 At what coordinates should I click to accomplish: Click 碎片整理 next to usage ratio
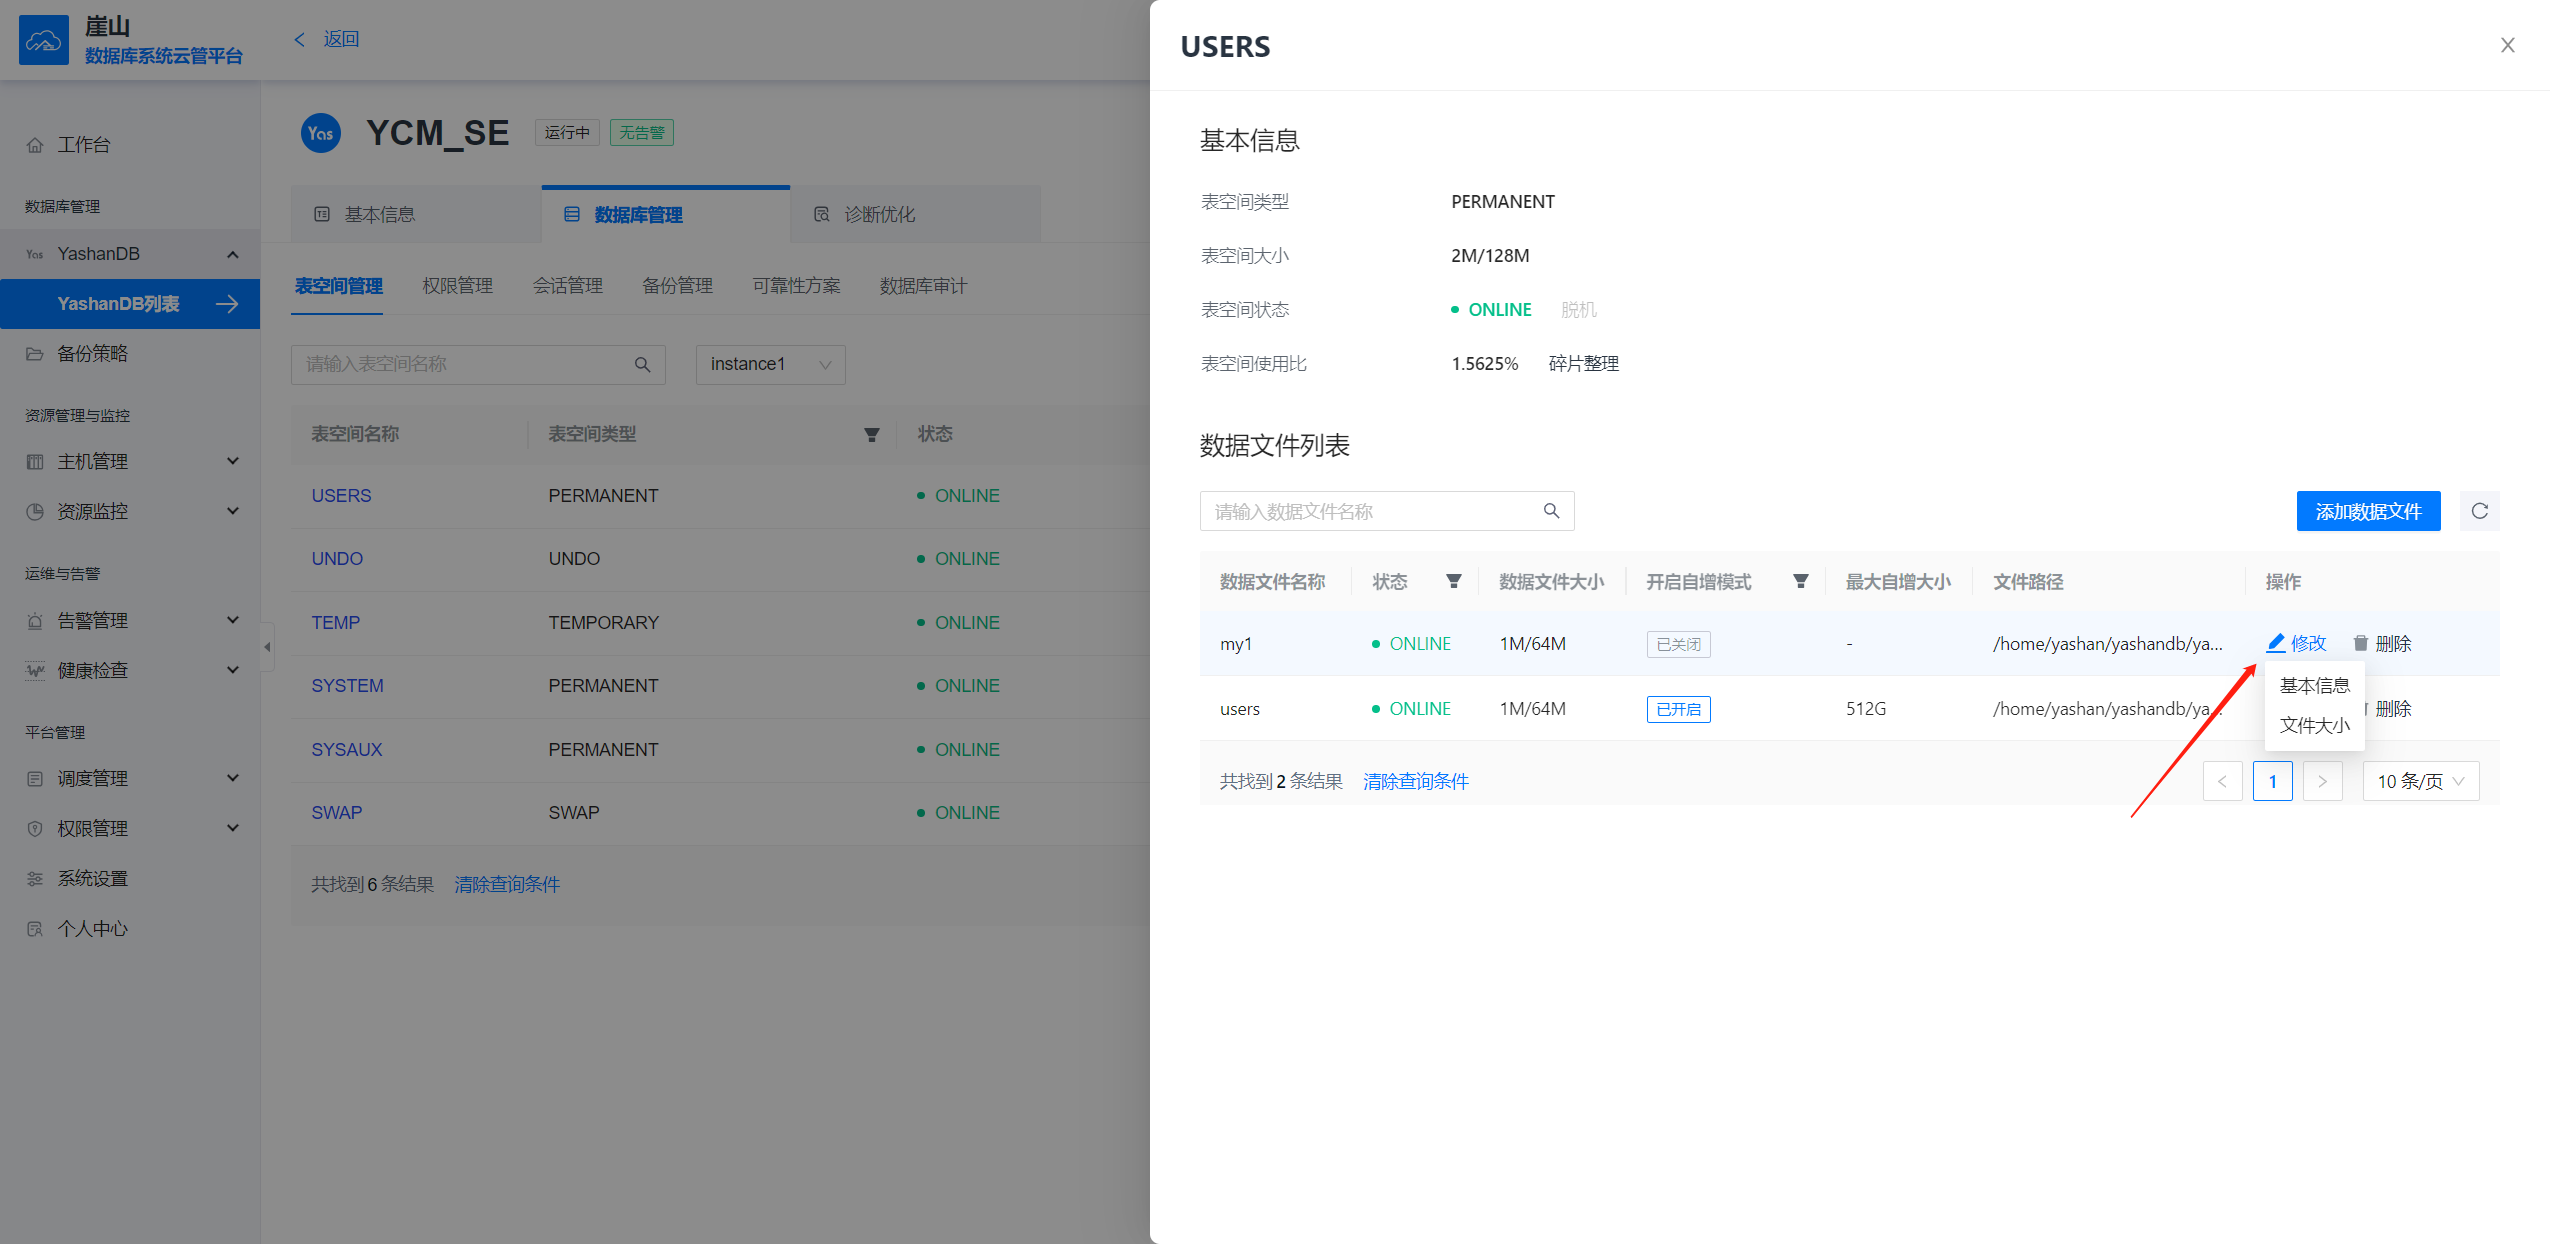(1583, 364)
